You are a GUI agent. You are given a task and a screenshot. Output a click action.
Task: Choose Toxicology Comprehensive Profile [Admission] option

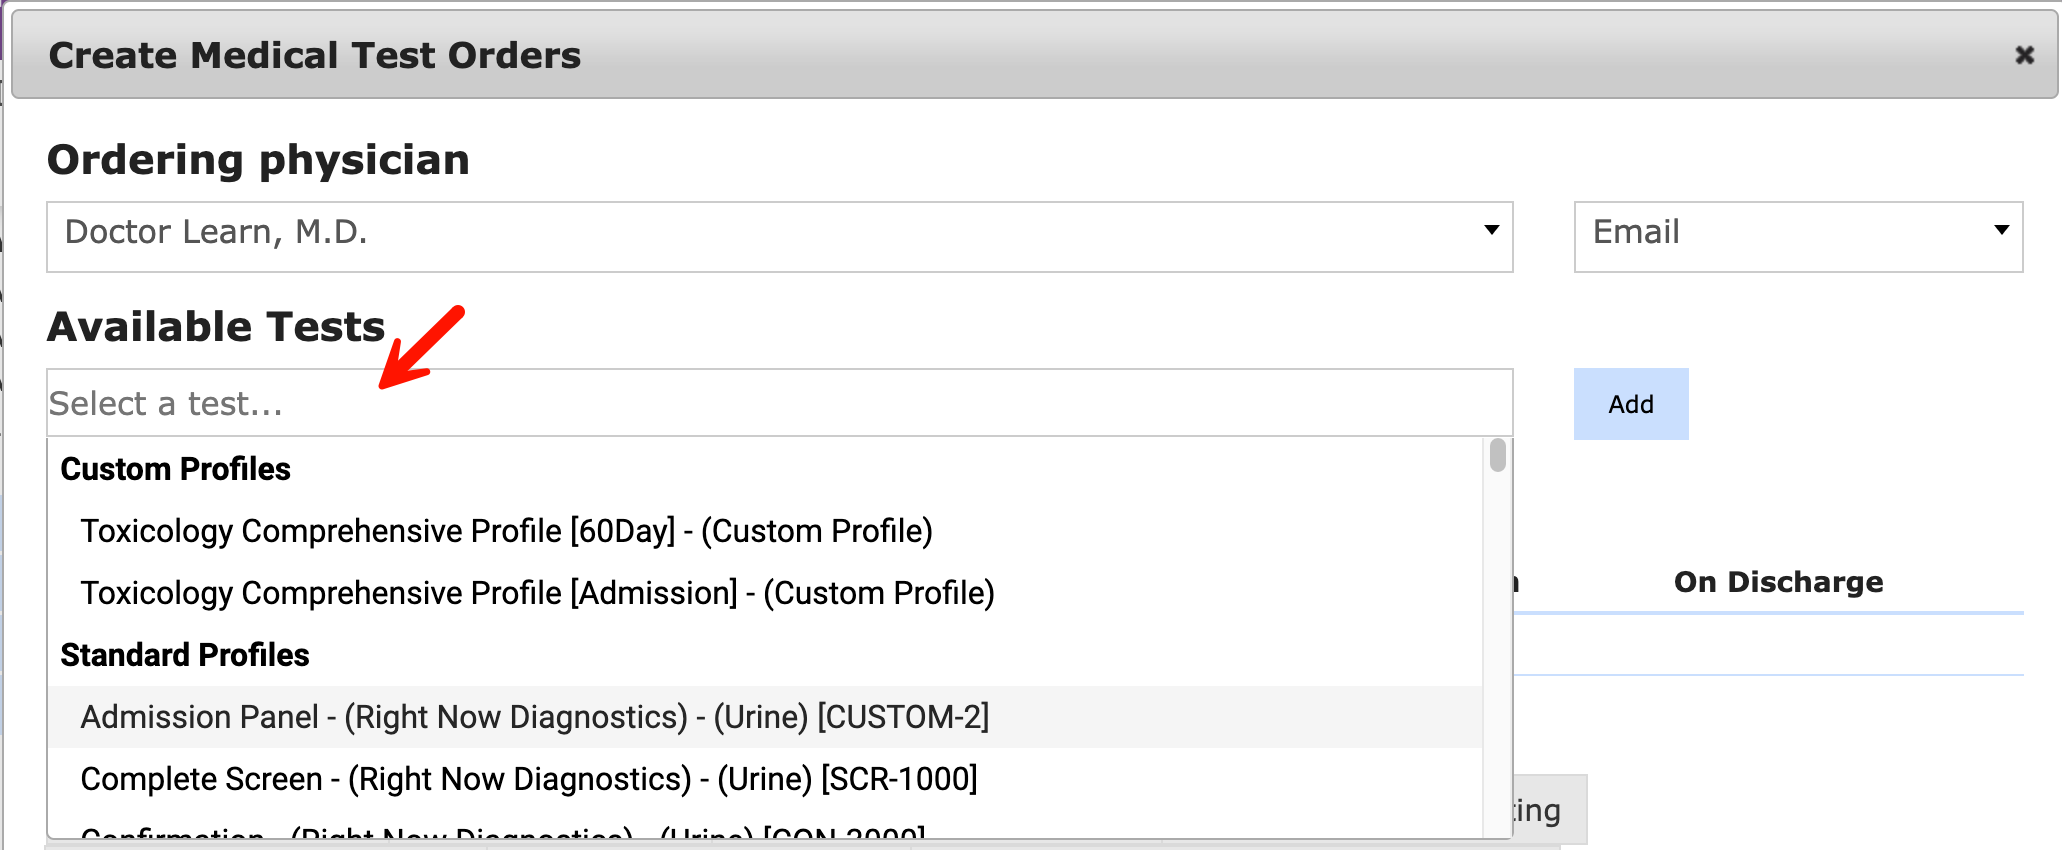(x=537, y=593)
